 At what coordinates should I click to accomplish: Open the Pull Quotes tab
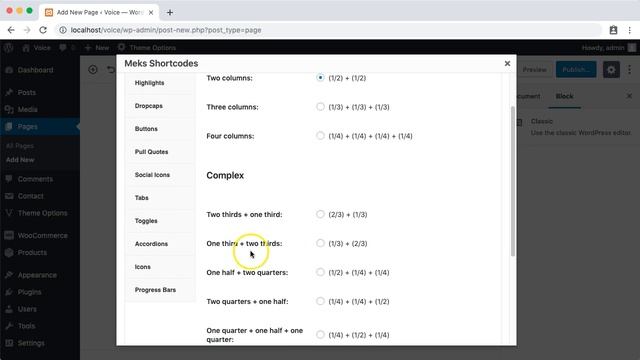(x=160, y=151)
